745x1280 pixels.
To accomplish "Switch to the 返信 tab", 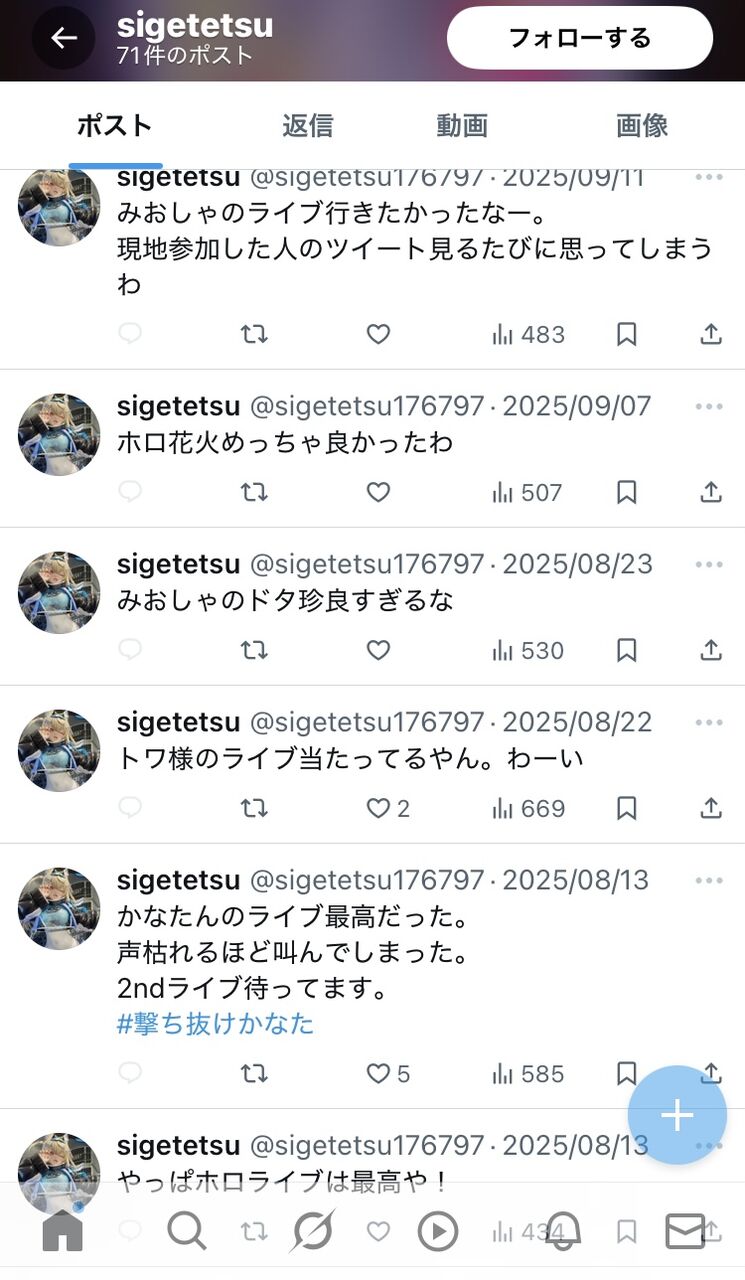I will click(307, 126).
